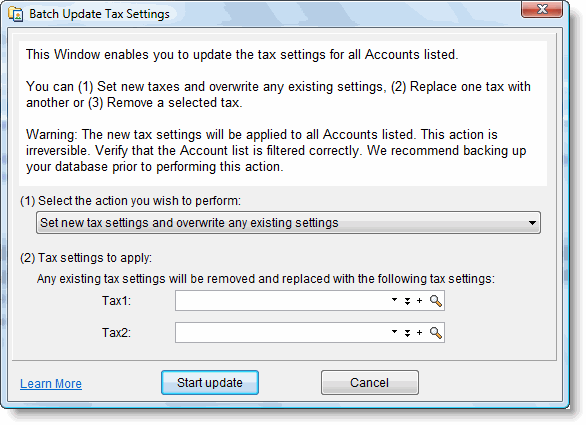Add a new tax with Tax1 plus icon
This screenshot has height=425, width=586.
[x=419, y=301]
